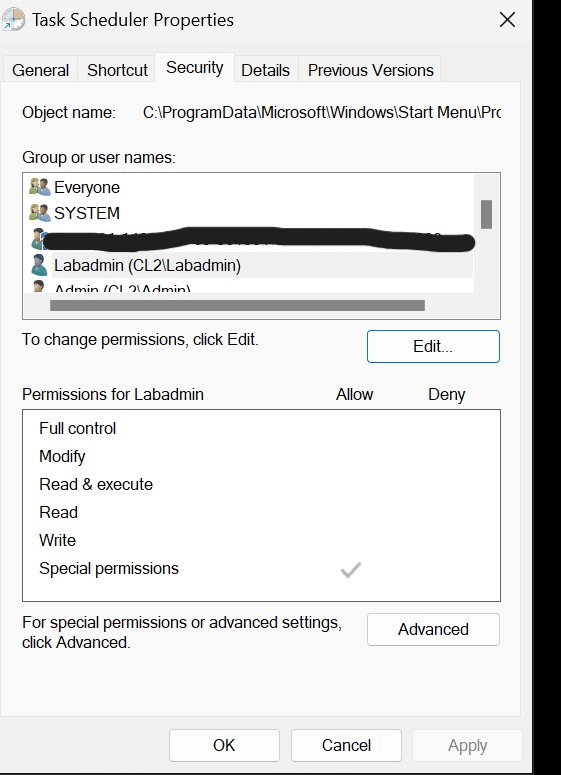Open Advanced security settings
561x775 pixels.
point(433,629)
